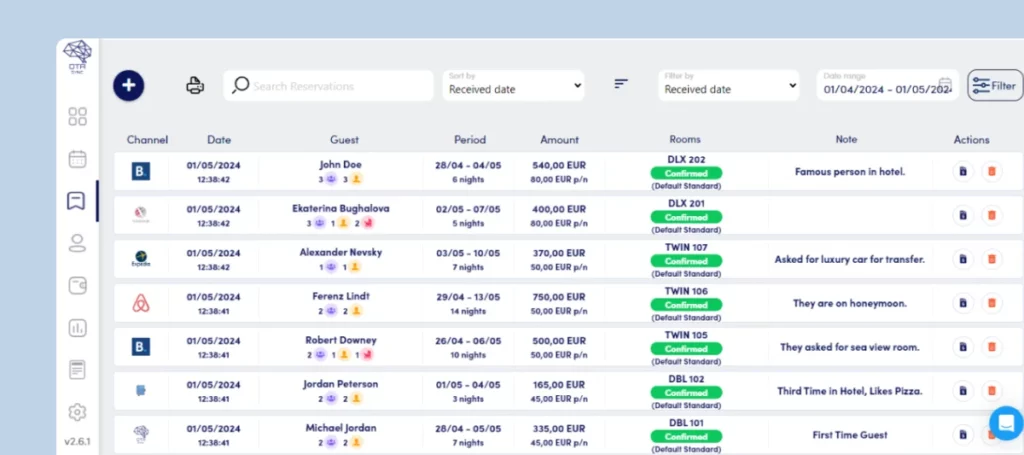The width and height of the screenshot is (1024, 455).
Task: View details of Ferenz Lindt reservation
Action: click(963, 303)
